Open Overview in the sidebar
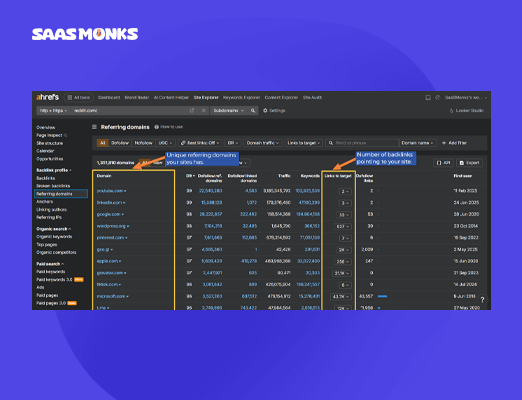This screenshot has height=400, width=522. [x=46, y=127]
